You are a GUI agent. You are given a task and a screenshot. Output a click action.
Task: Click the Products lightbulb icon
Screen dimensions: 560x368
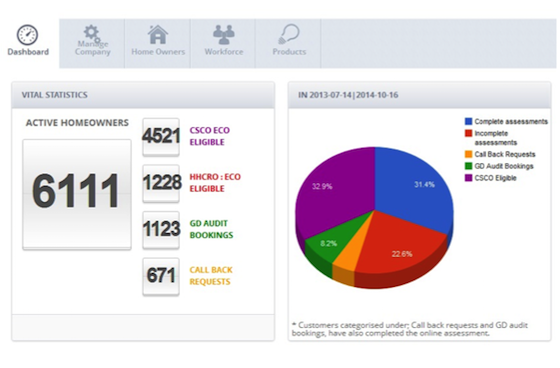pyautogui.click(x=289, y=34)
